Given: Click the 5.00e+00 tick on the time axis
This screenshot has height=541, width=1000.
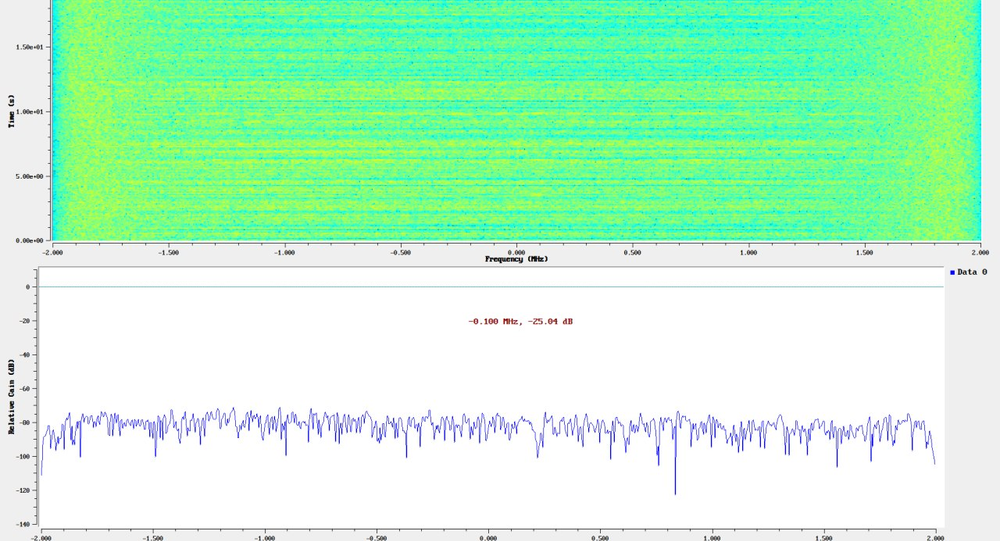Looking at the screenshot, I should (x=28, y=176).
